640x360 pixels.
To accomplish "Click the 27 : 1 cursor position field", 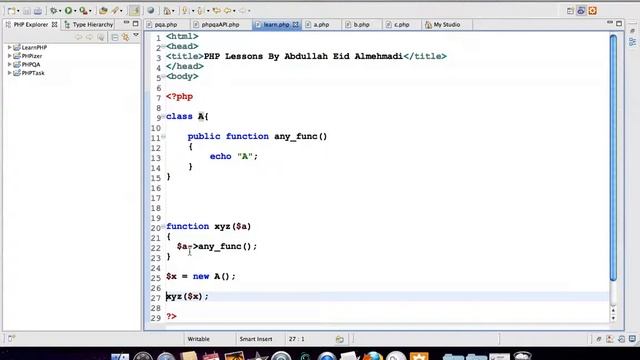I will [x=297, y=339].
